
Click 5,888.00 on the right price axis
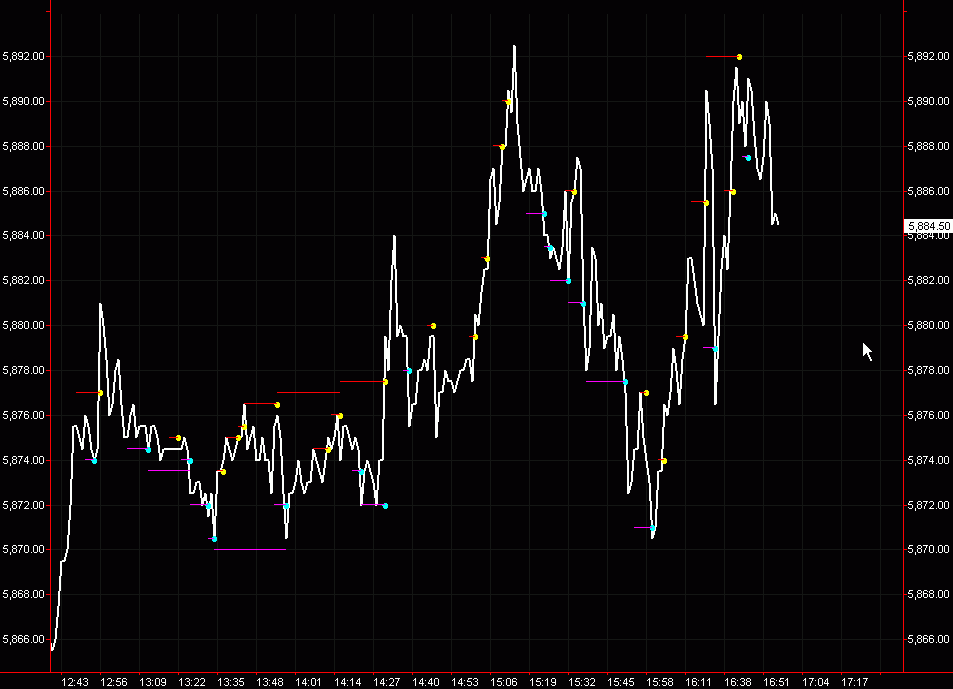click(x=928, y=146)
